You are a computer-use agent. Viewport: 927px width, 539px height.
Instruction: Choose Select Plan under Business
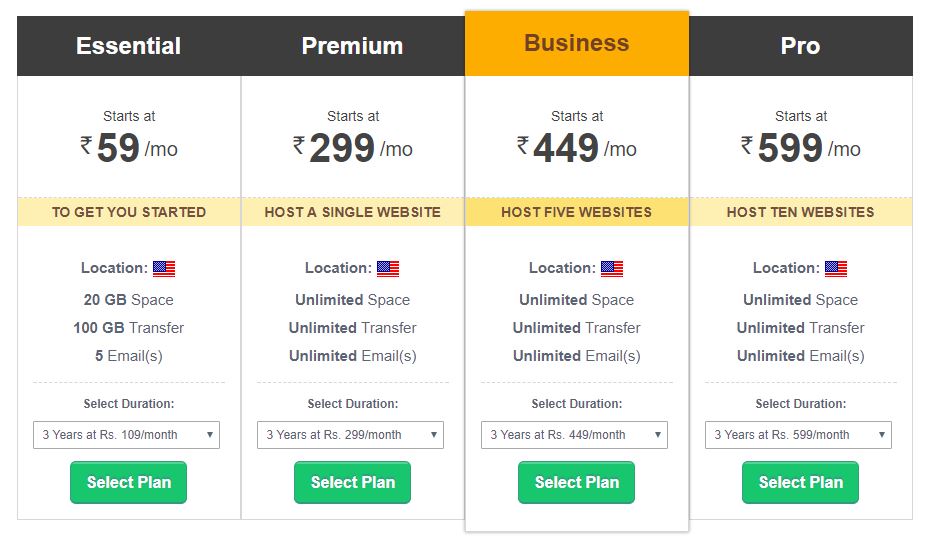click(x=576, y=482)
